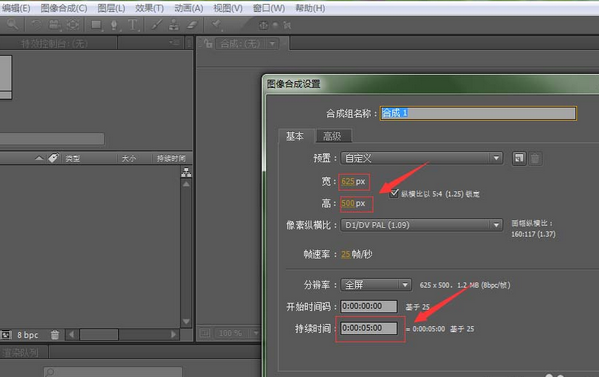Select the Zoom magnifier tool in toolbar

pos(13,25)
